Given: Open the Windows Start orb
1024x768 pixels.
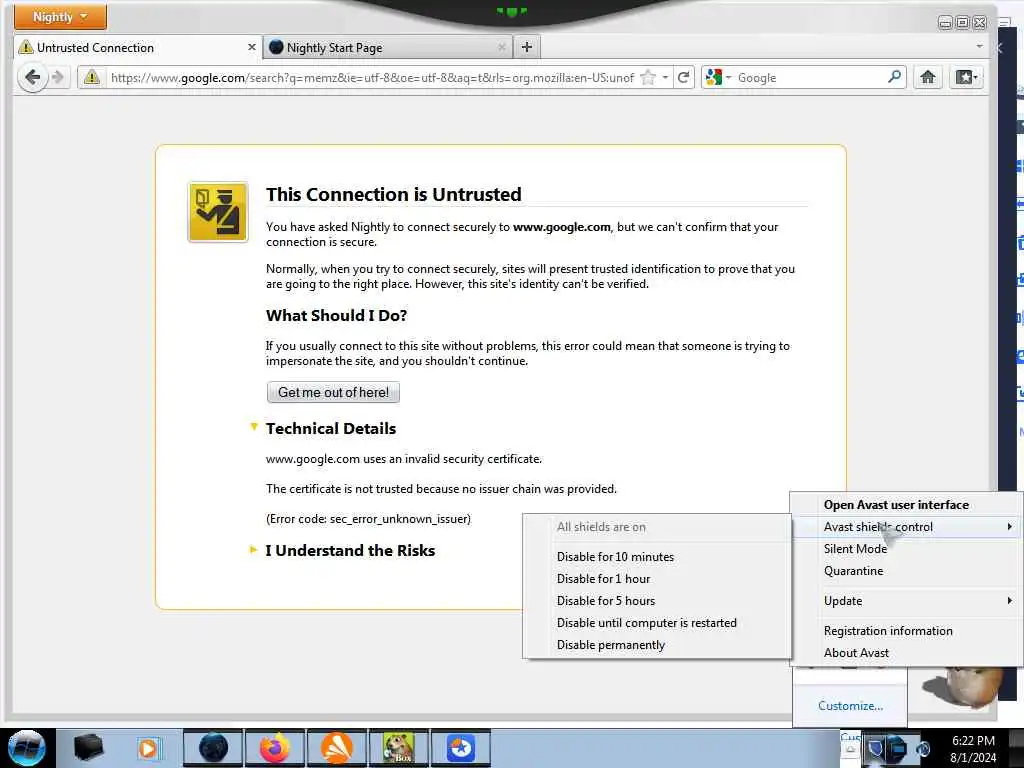Looking at the screenshot, I should pyautogui.click(x=26, y=748).
